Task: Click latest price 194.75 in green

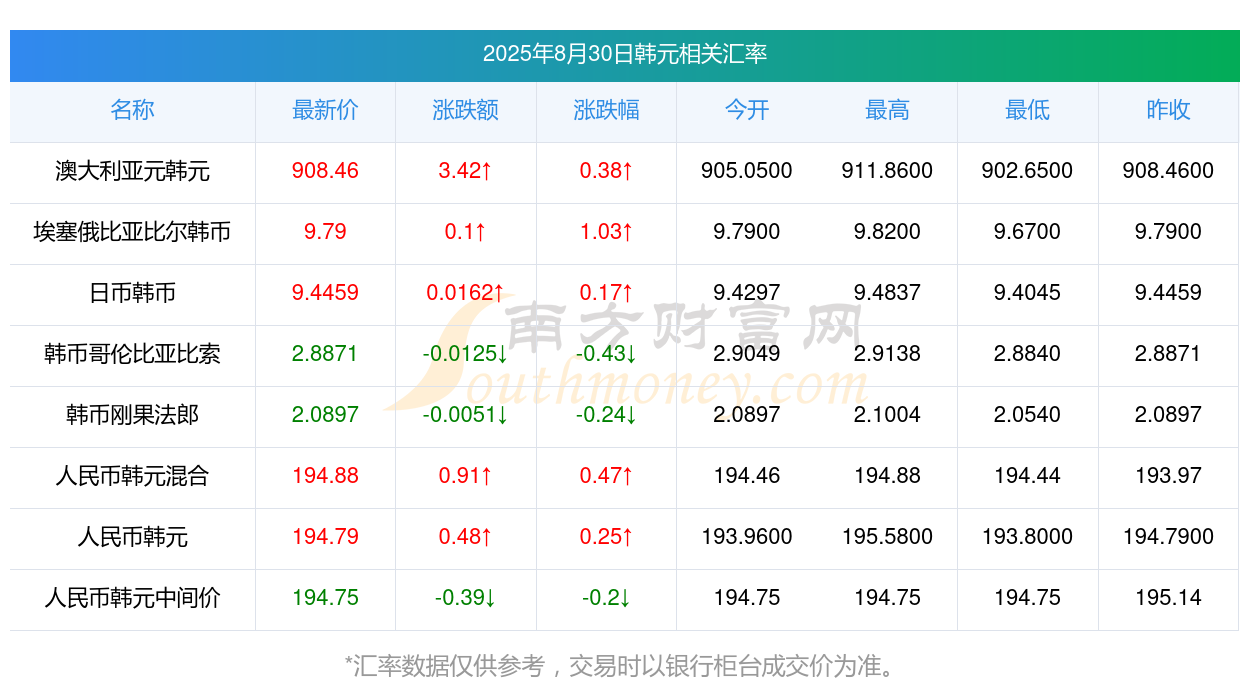Action: [x=325, y=598]
